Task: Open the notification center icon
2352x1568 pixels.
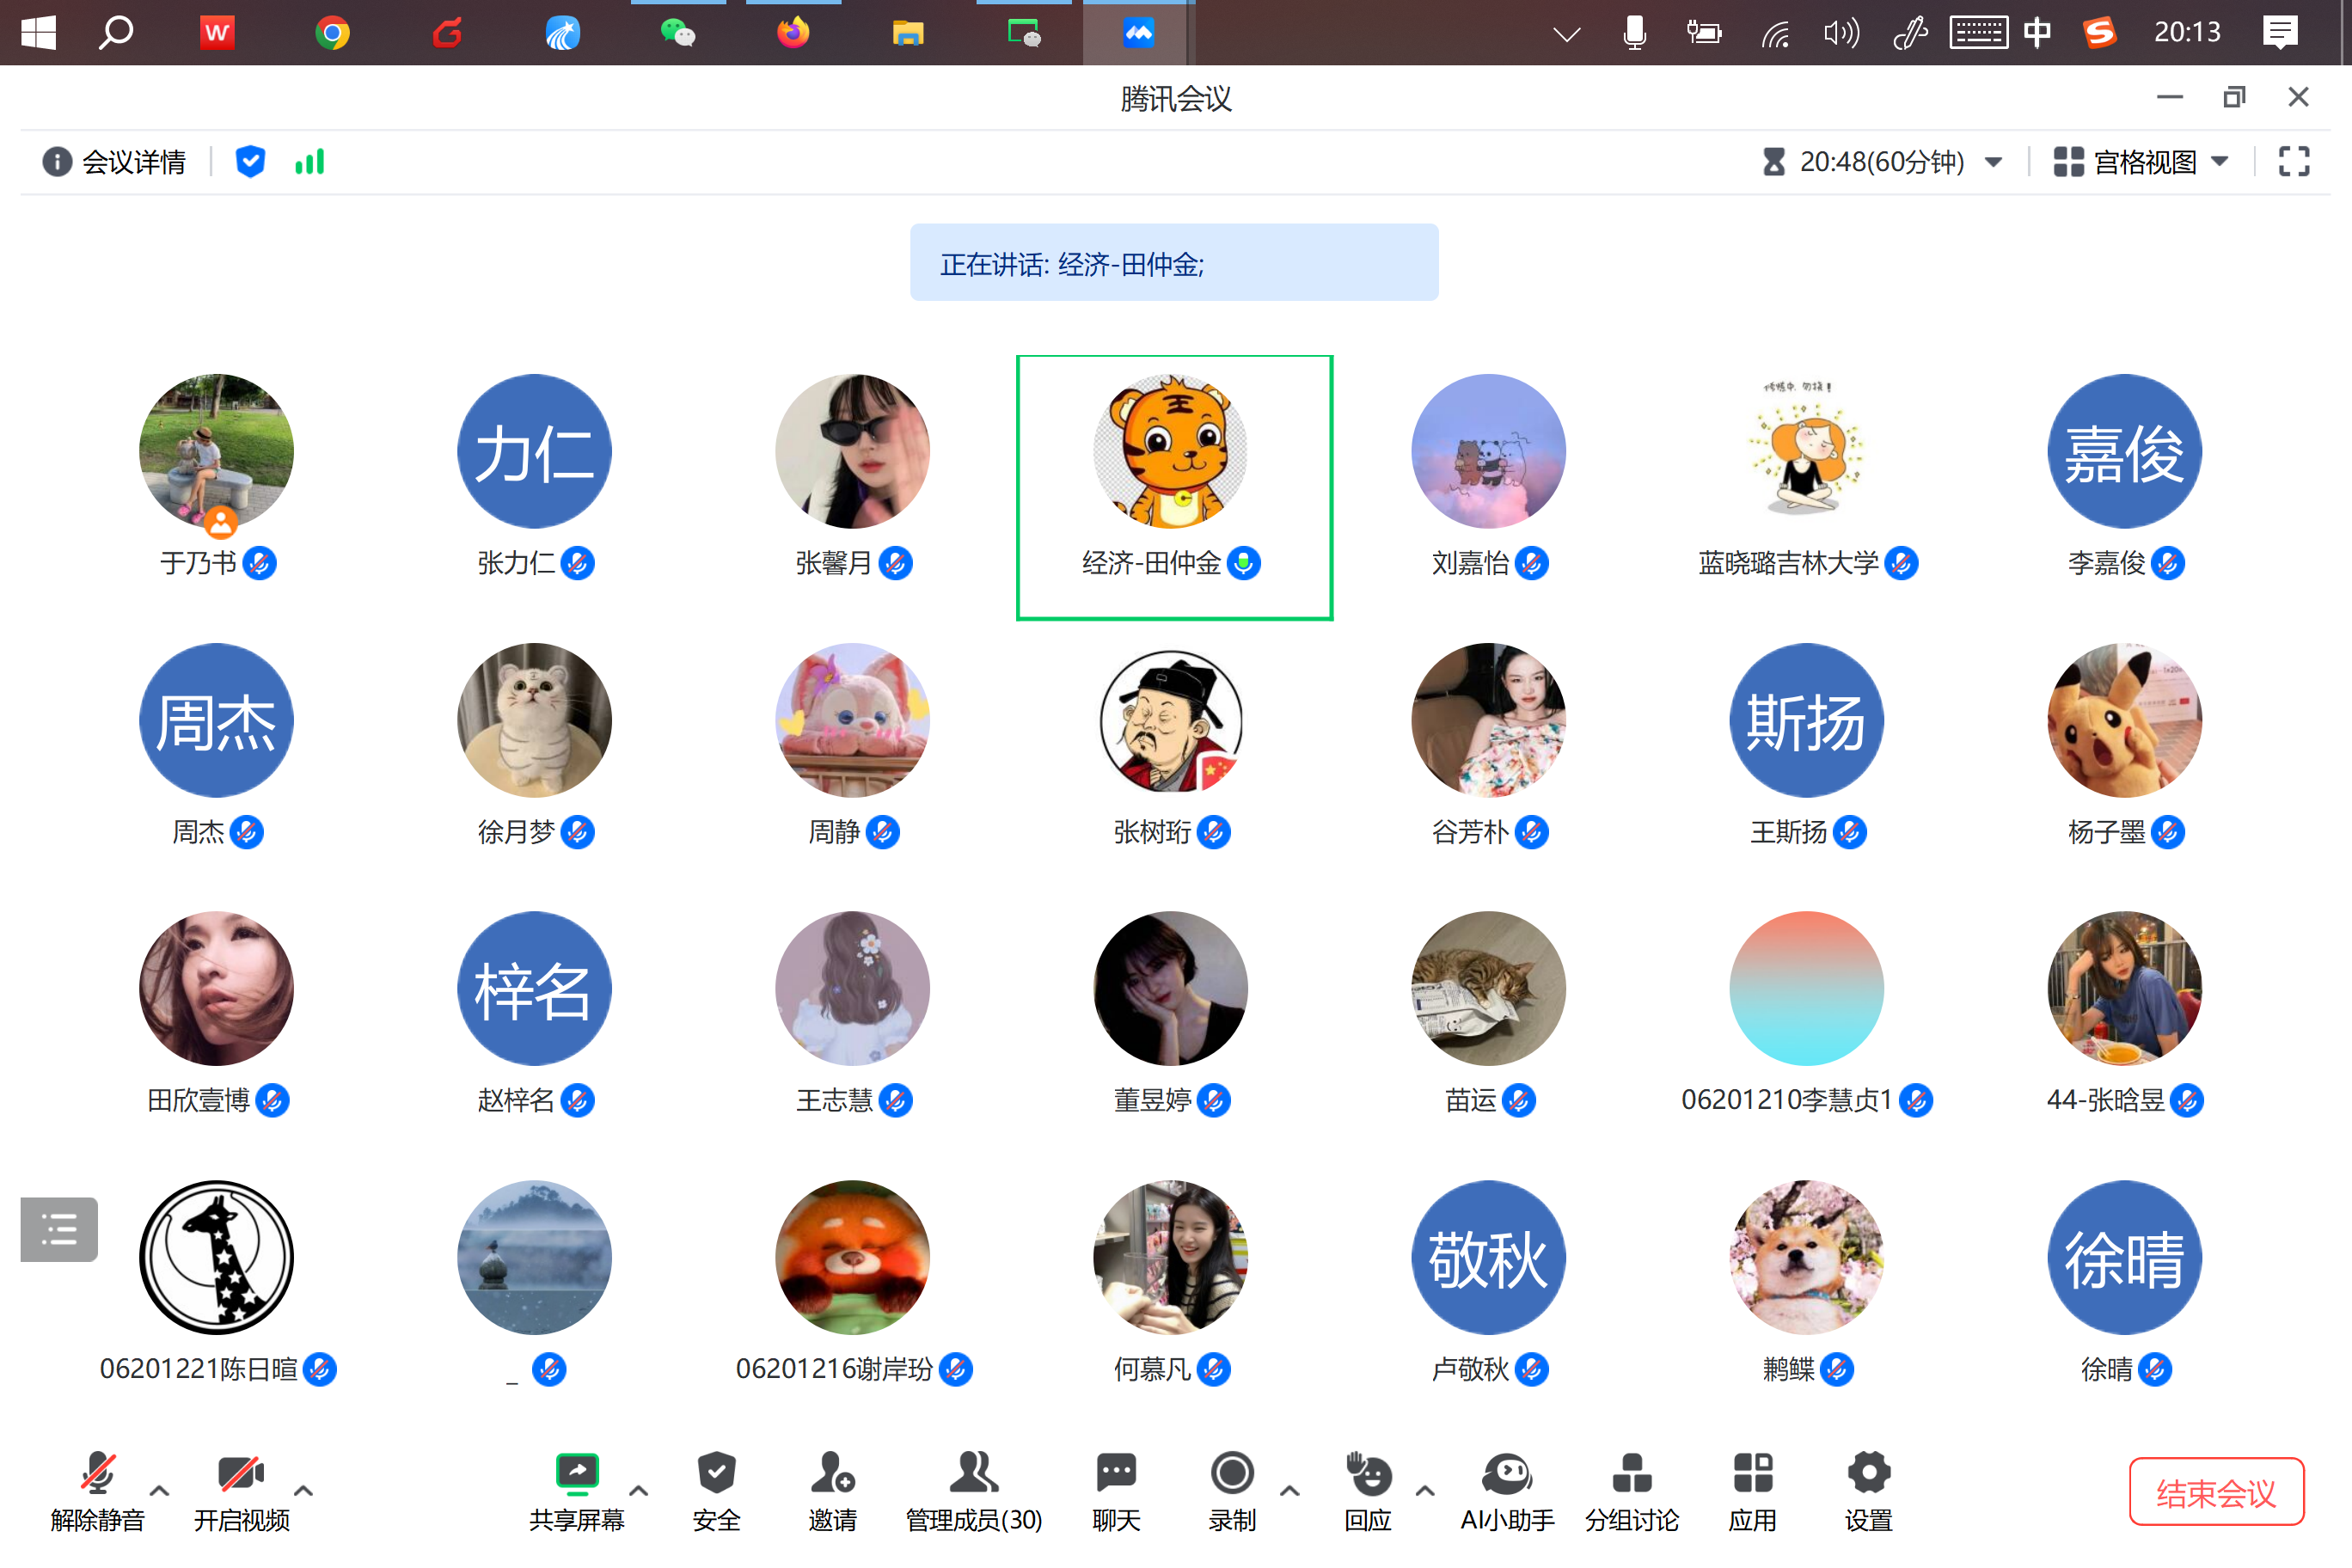Action: click(x=2281, y=33)
